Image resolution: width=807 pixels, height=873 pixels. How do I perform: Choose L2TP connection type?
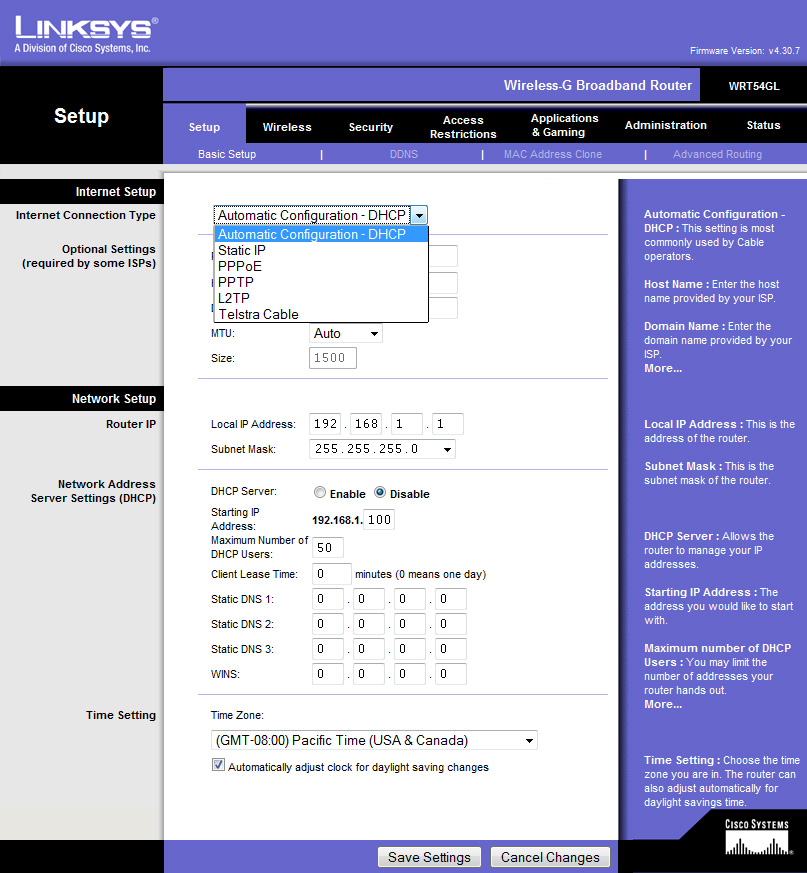point(321,298)
